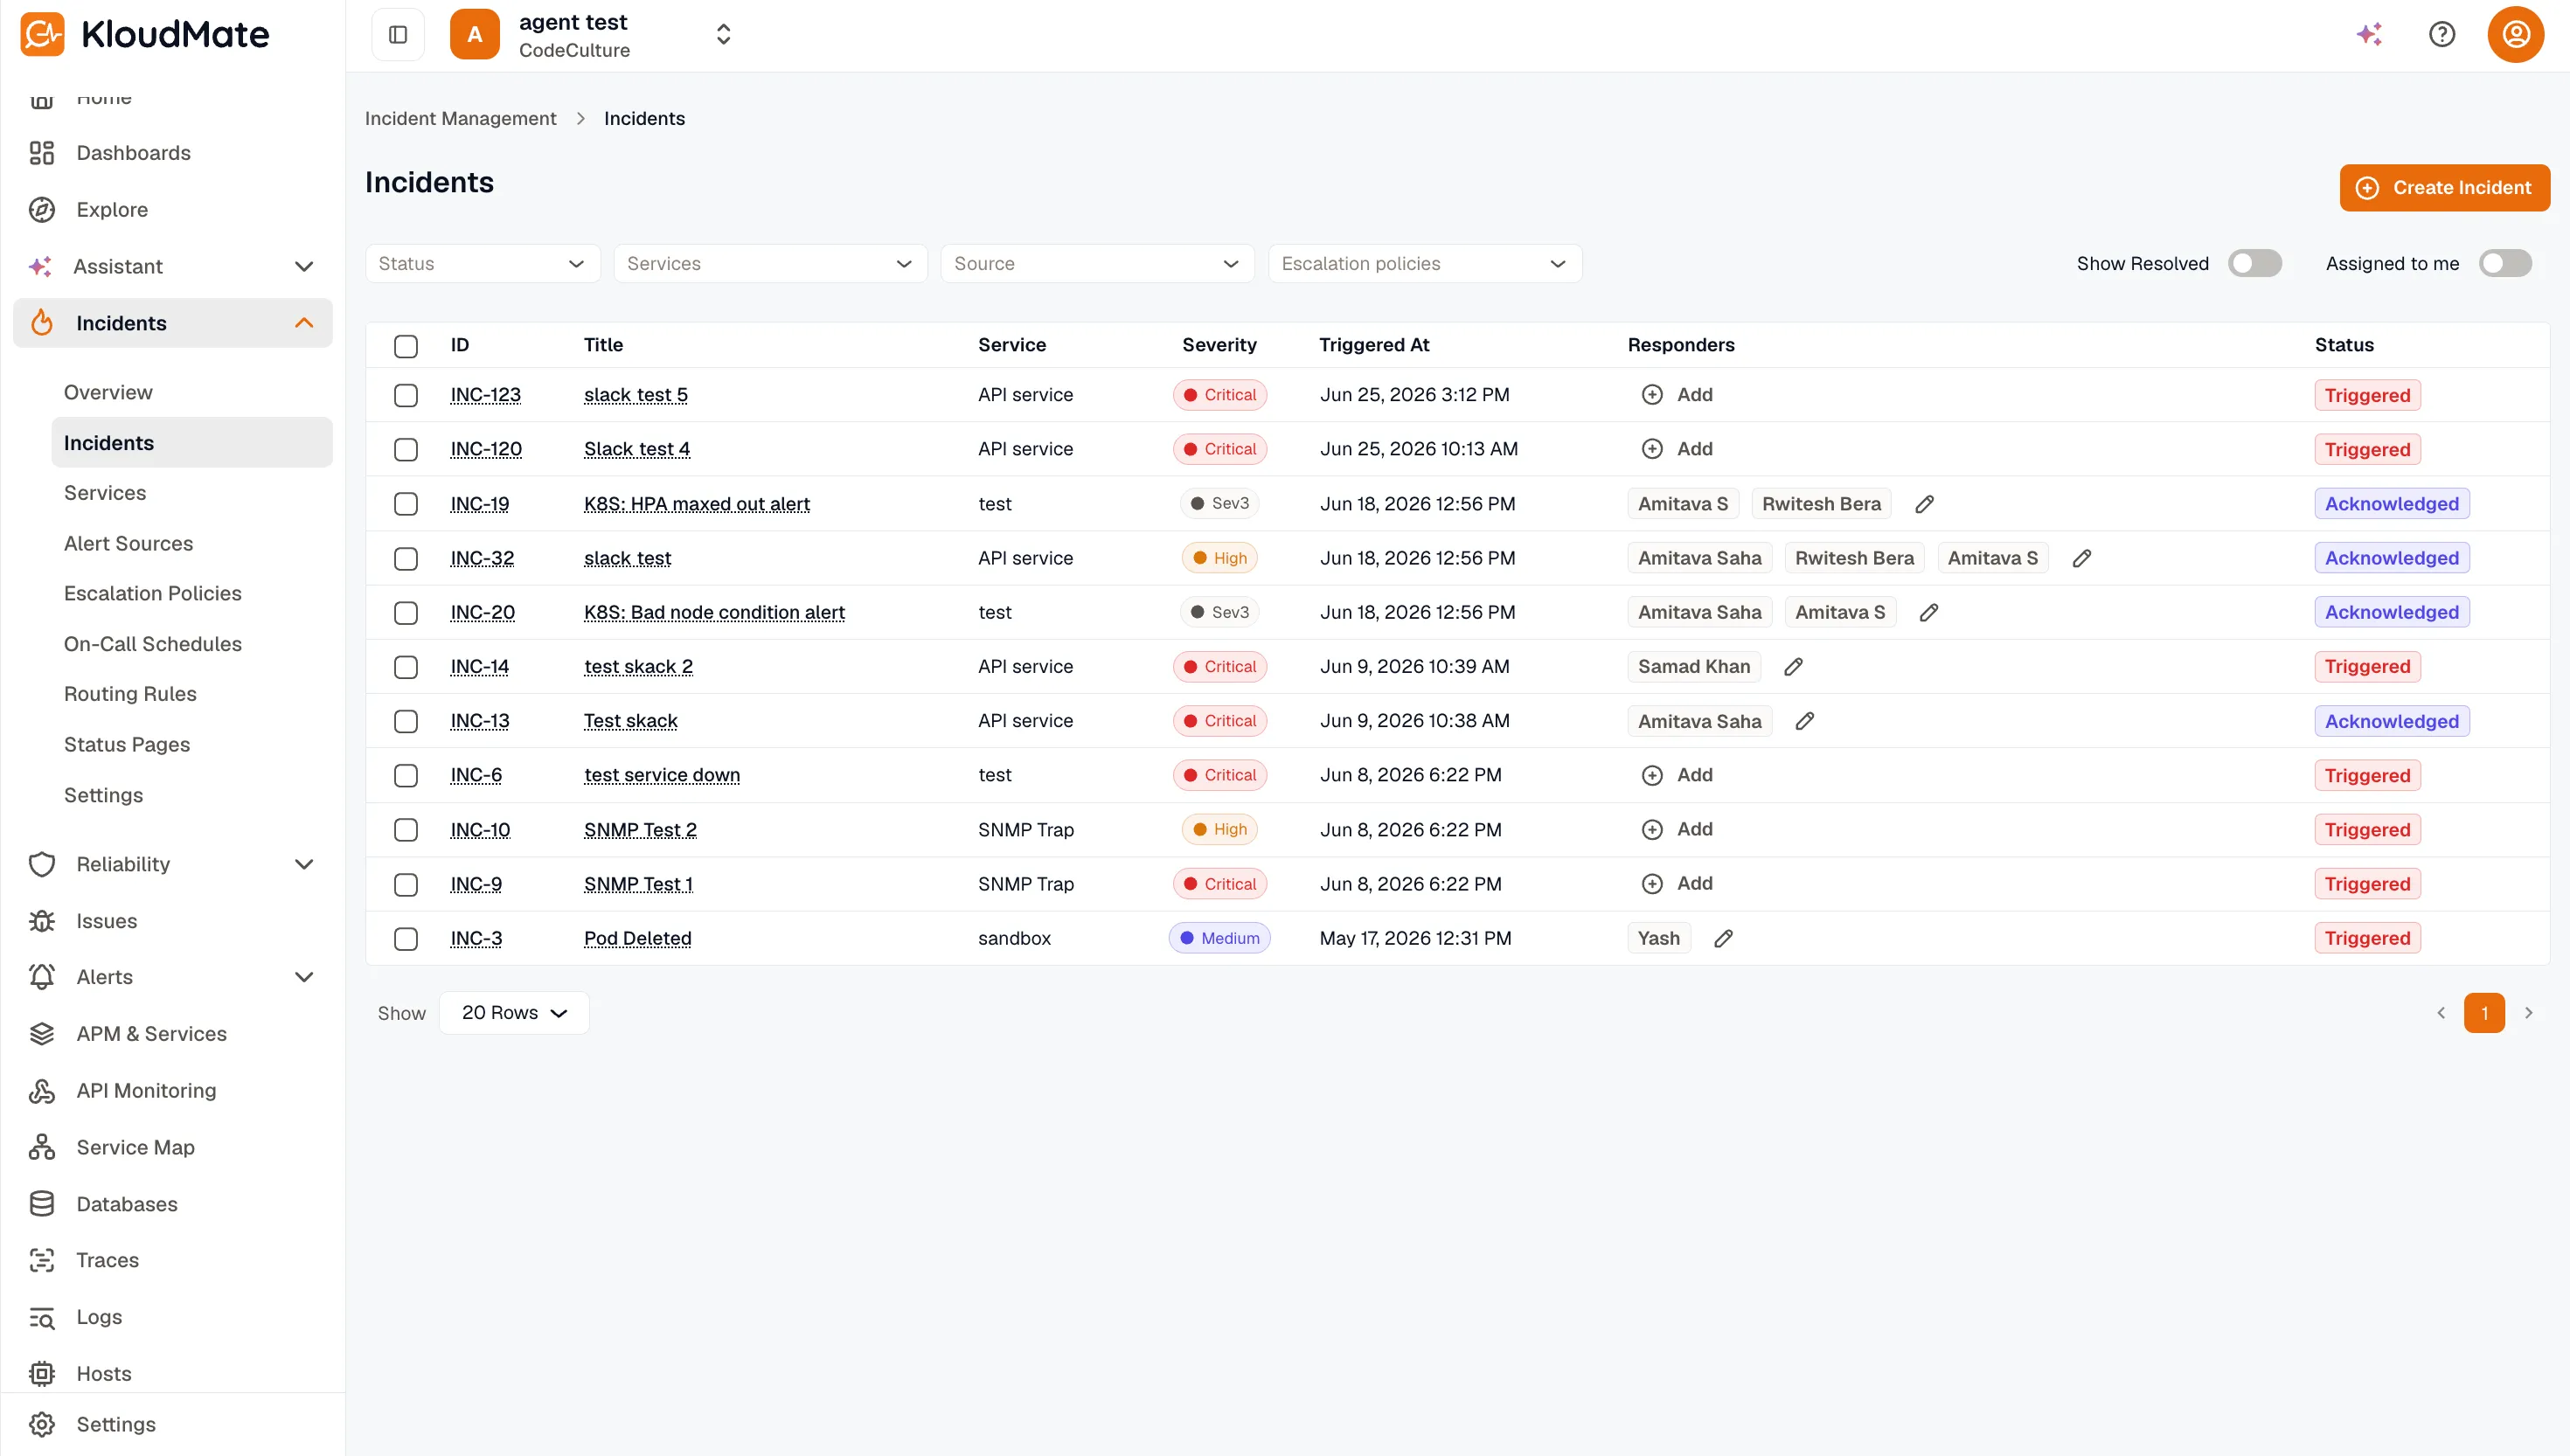Edit responders pencil icon for INC-13
This screenshot has width=2570, height=1456.
click(x=1805, y=721)
